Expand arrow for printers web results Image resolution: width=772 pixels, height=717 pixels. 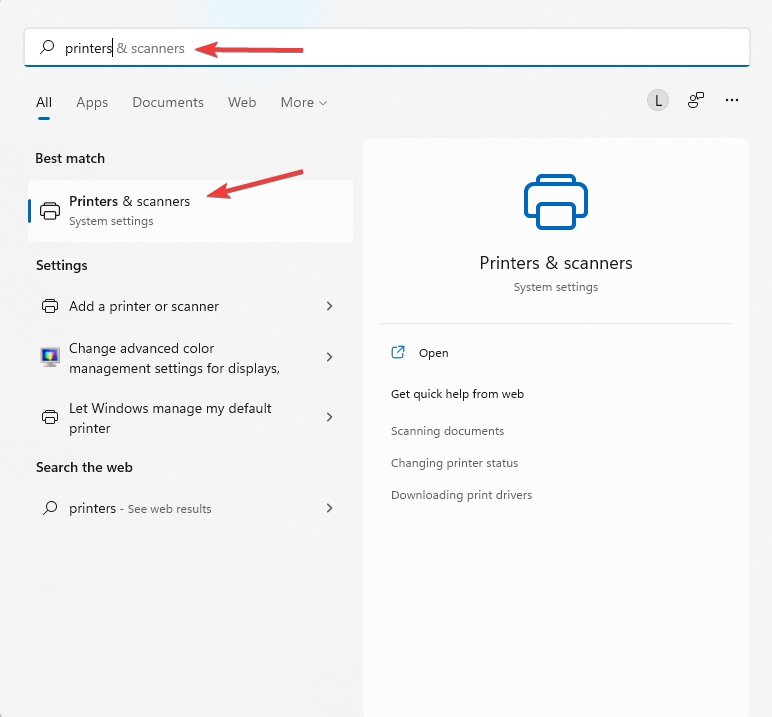(329, 508)
